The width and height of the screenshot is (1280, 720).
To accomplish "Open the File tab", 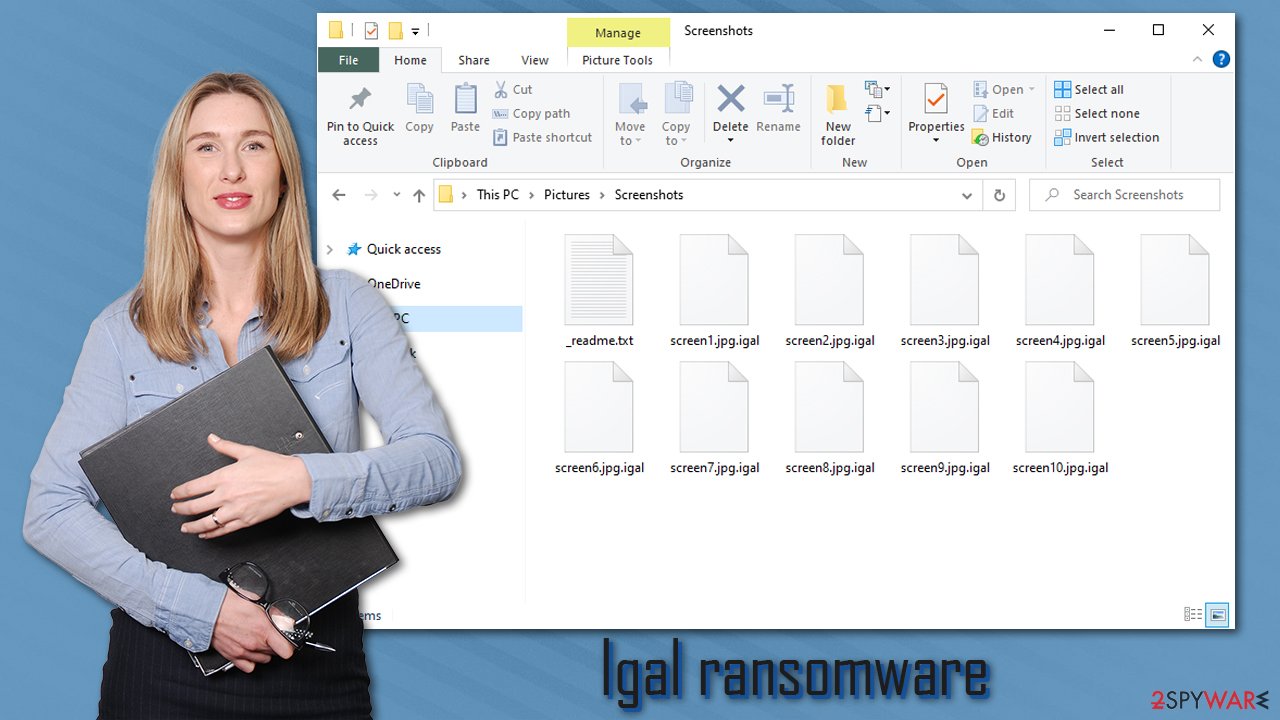I will (x=348, y=60).
